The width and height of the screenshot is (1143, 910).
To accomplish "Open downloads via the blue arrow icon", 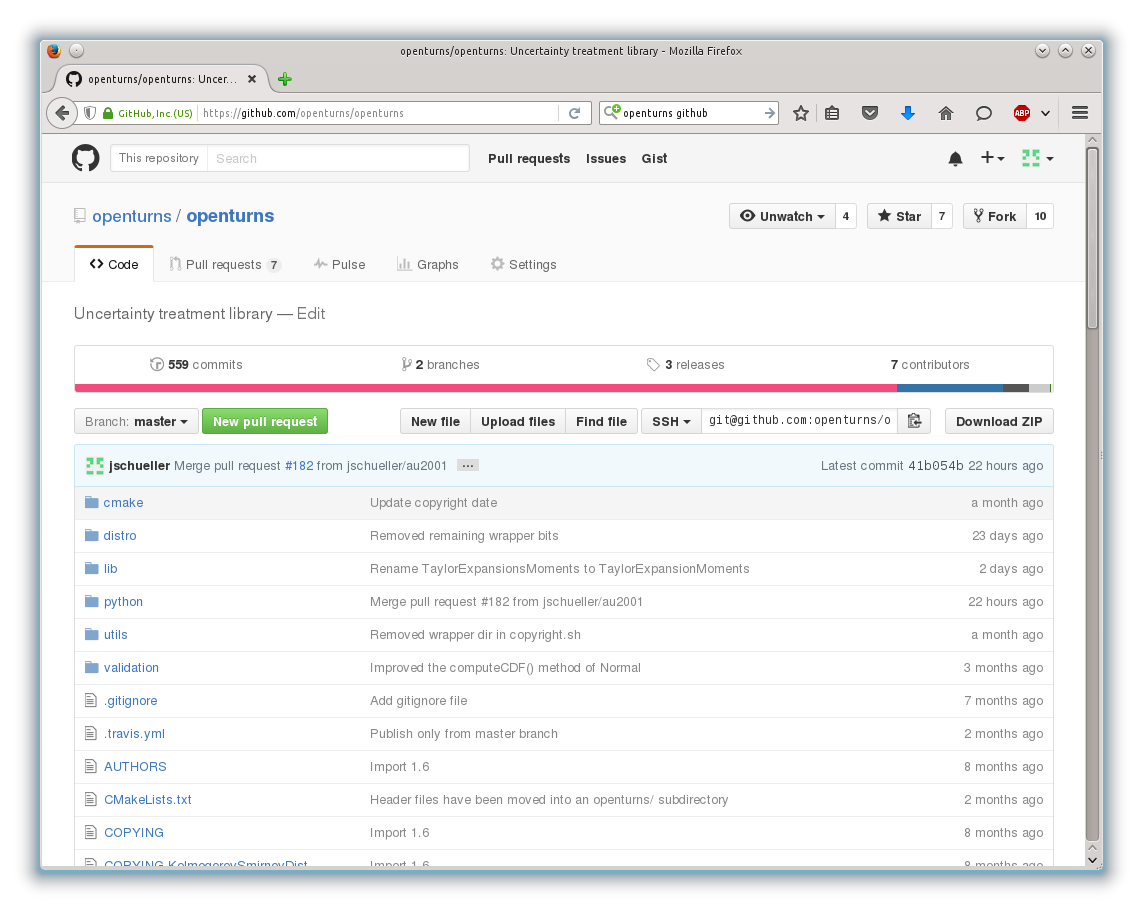I will [908, 113].
